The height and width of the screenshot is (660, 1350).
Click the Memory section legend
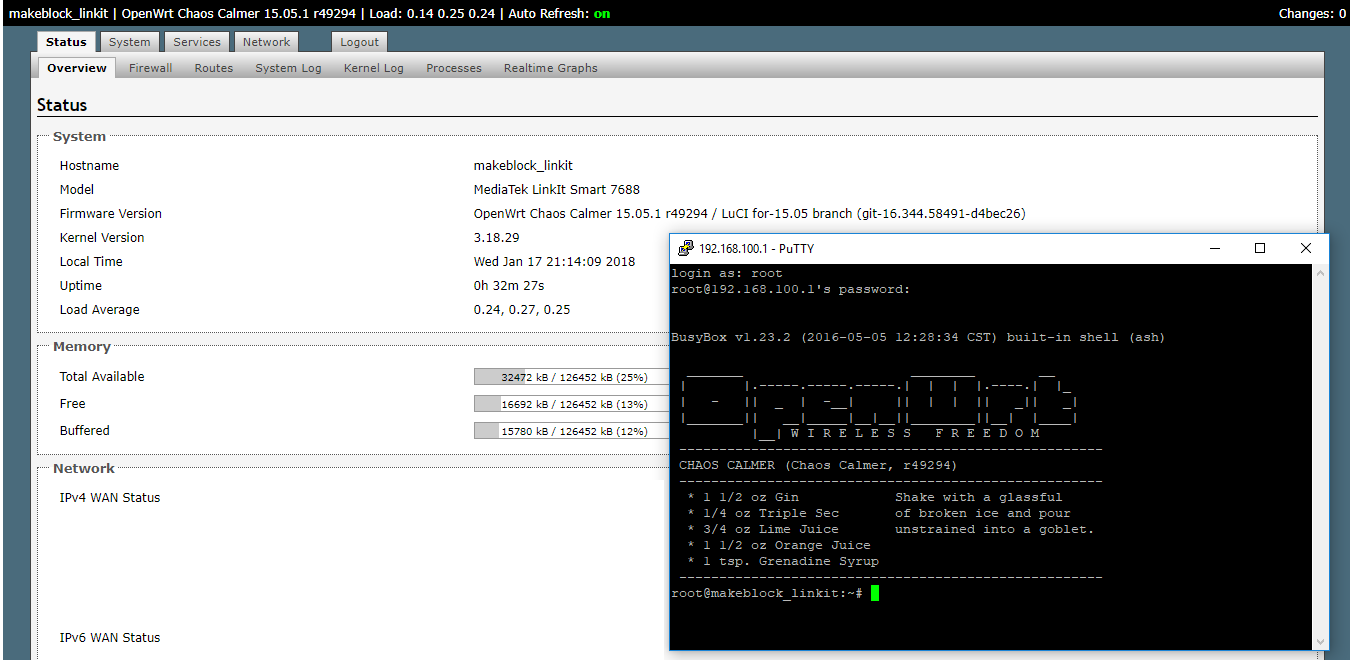click(x=82, y=346)
